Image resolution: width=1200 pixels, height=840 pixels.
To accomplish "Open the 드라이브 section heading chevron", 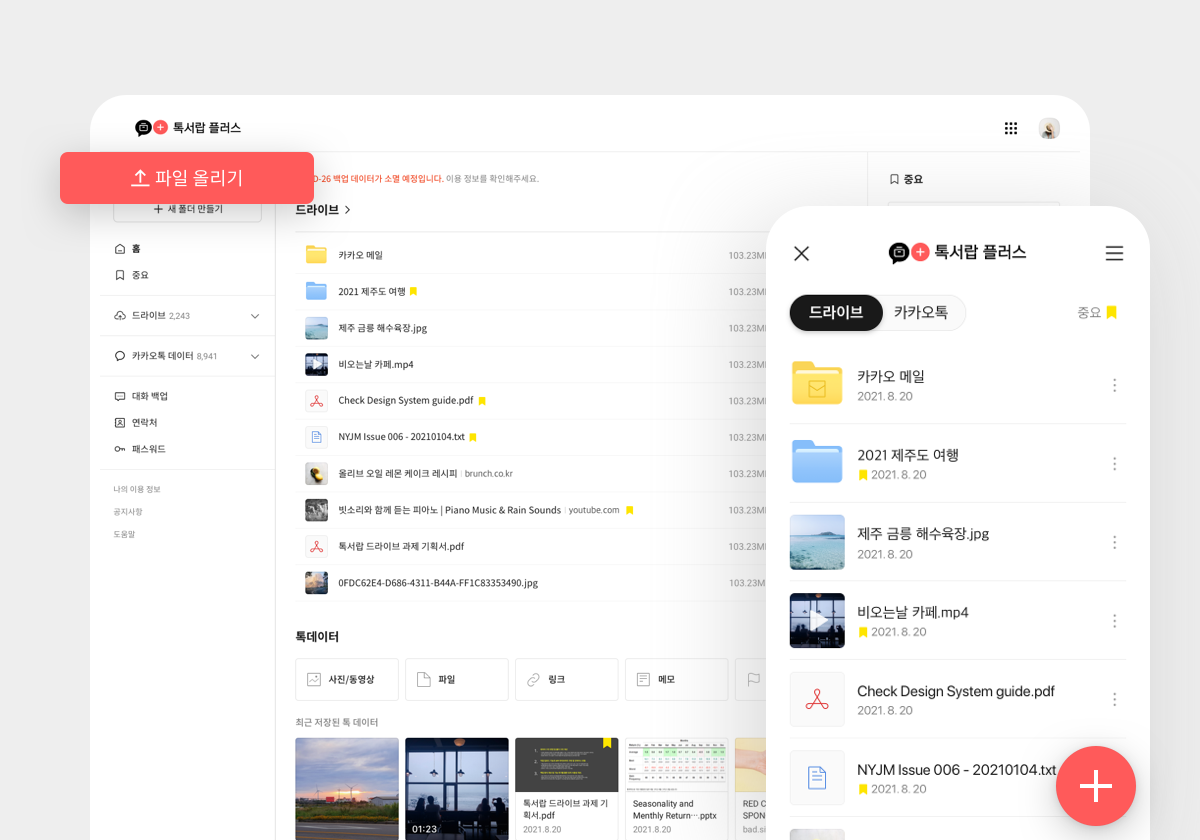I will [348, 210].
